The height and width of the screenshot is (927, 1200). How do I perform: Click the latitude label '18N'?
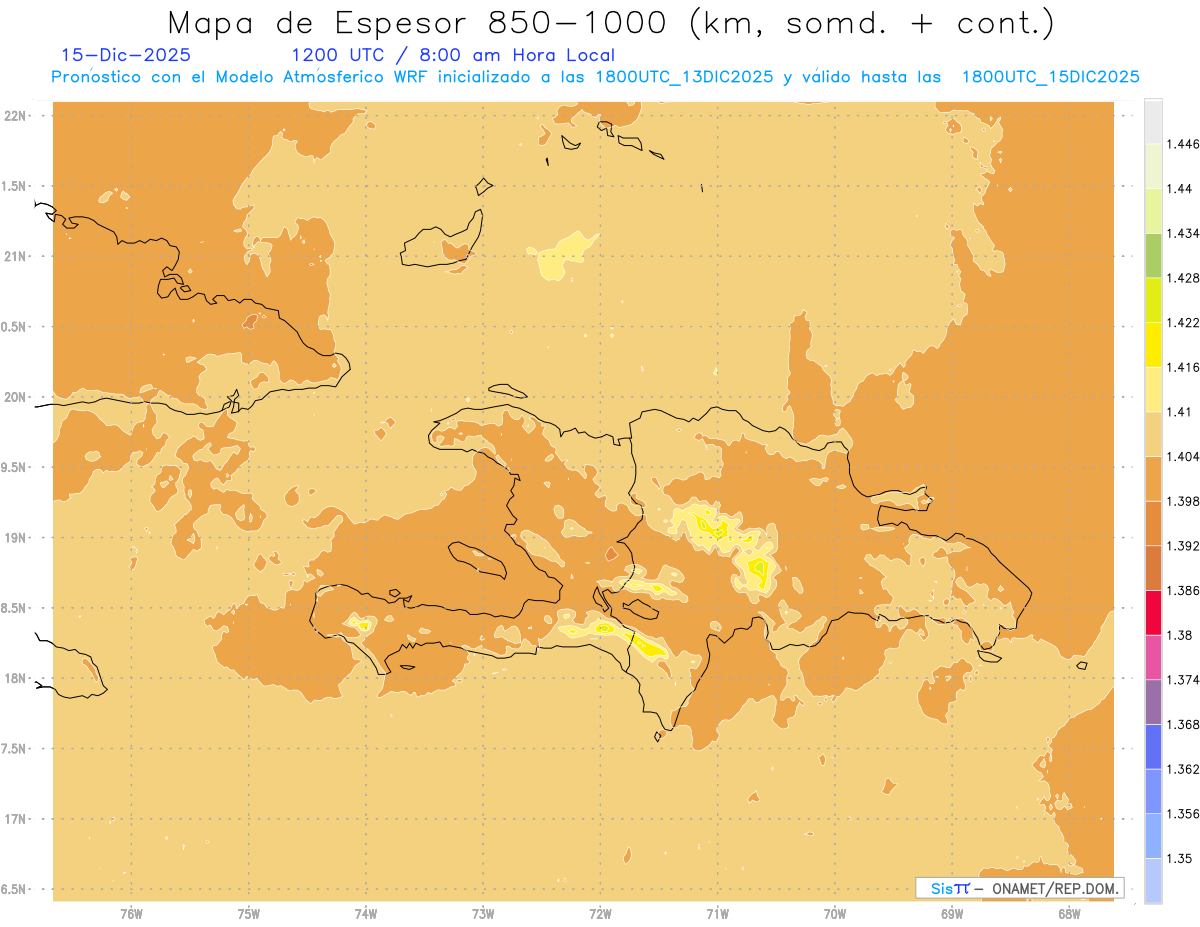tap(17, 678)
